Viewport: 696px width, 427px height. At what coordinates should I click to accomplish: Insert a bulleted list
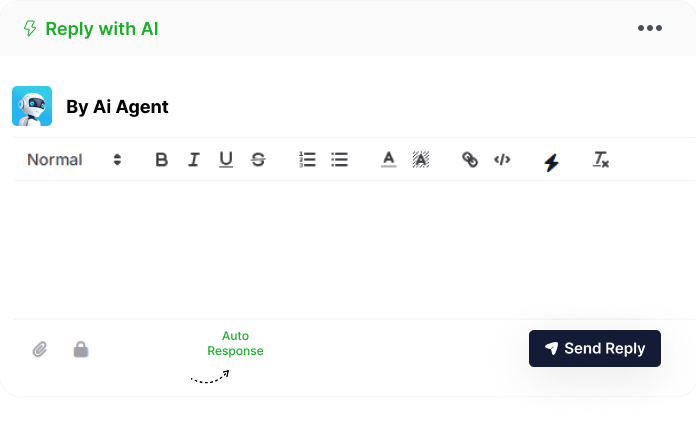coord(340,159)
